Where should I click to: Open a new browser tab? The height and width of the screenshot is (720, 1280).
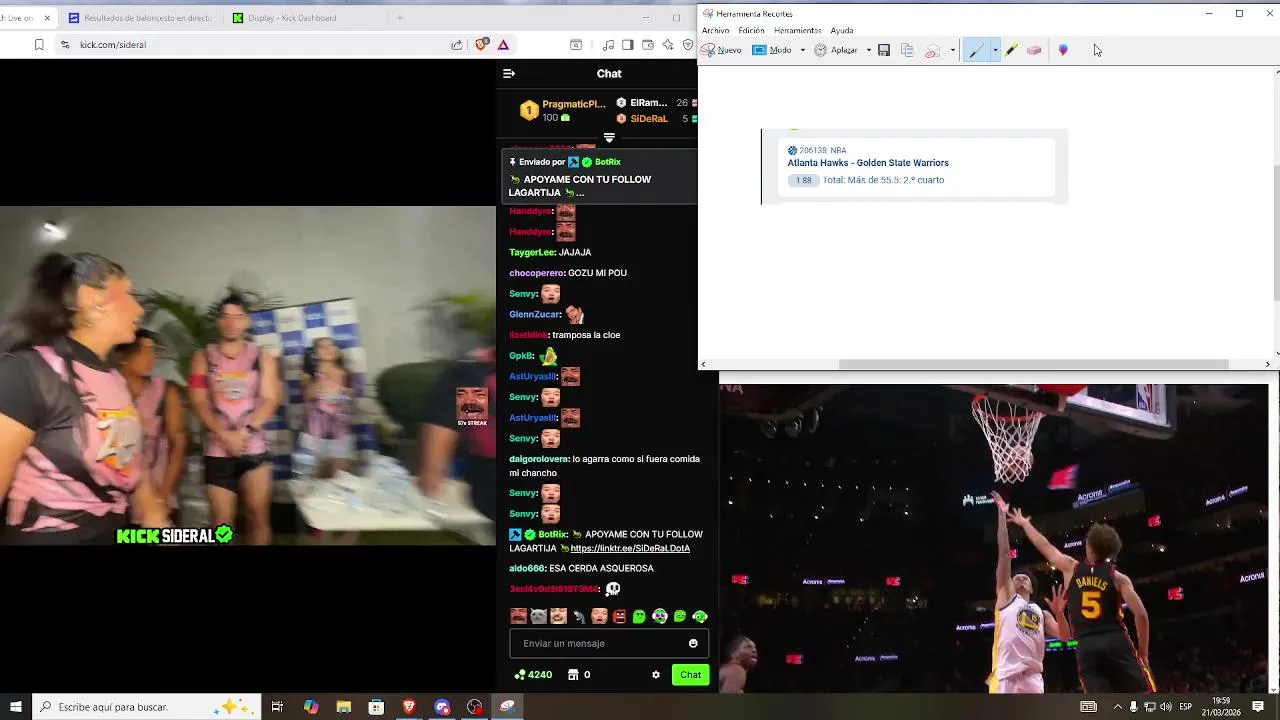click(400, 18)
